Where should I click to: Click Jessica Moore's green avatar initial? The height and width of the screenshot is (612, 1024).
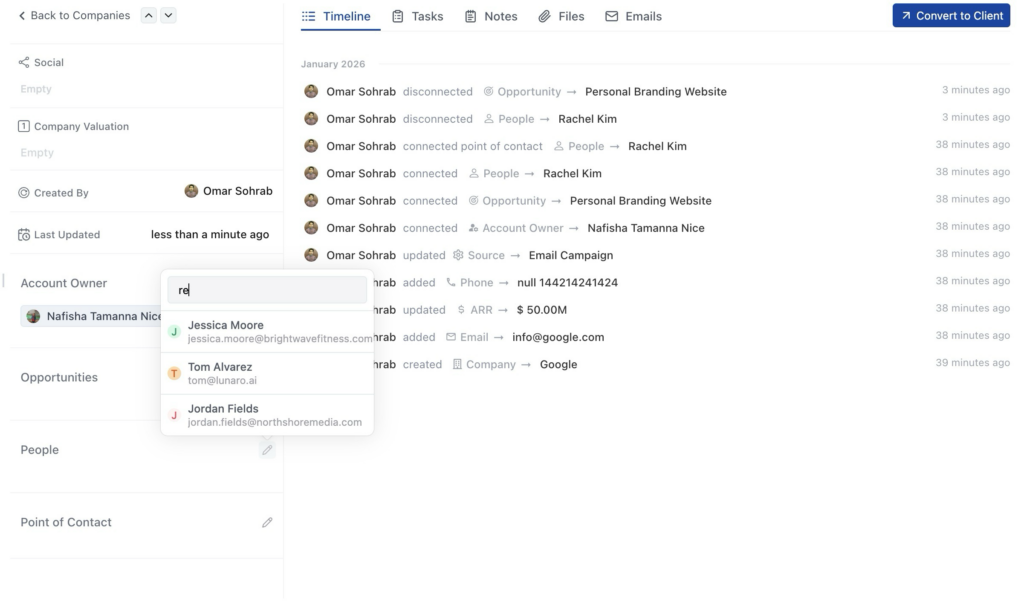coord(174,332)
